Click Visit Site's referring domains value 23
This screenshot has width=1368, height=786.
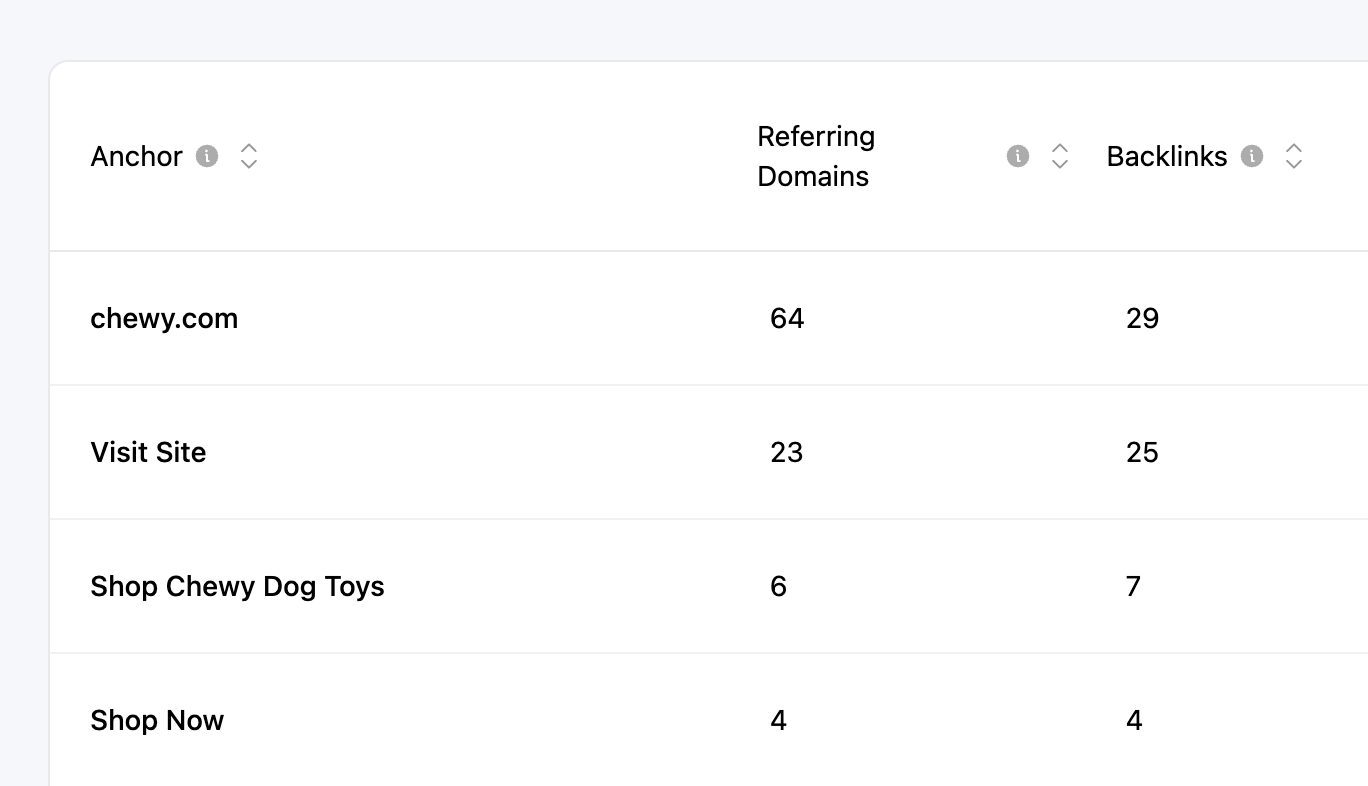pyautogui.click(x=787, y=452)
